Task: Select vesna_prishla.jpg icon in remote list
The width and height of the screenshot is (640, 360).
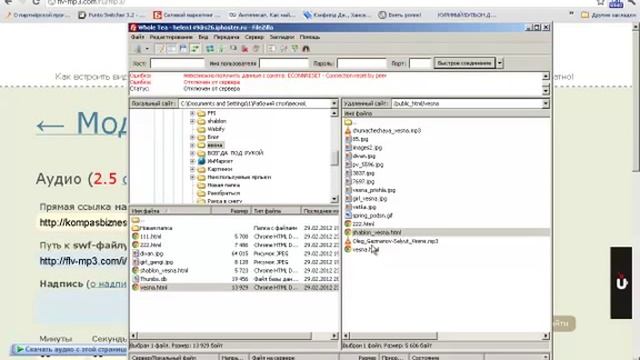Action: [348, 190]
